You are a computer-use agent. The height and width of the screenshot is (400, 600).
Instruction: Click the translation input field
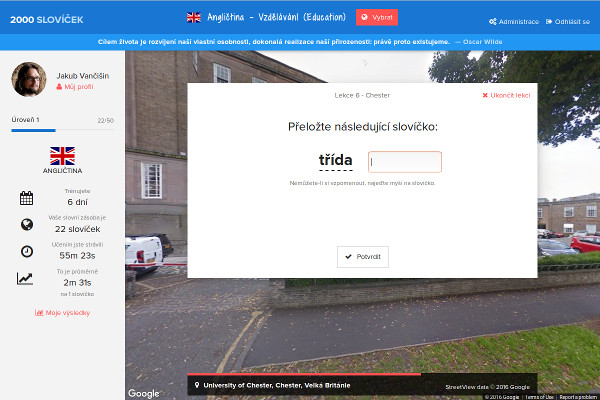(405, 162)
